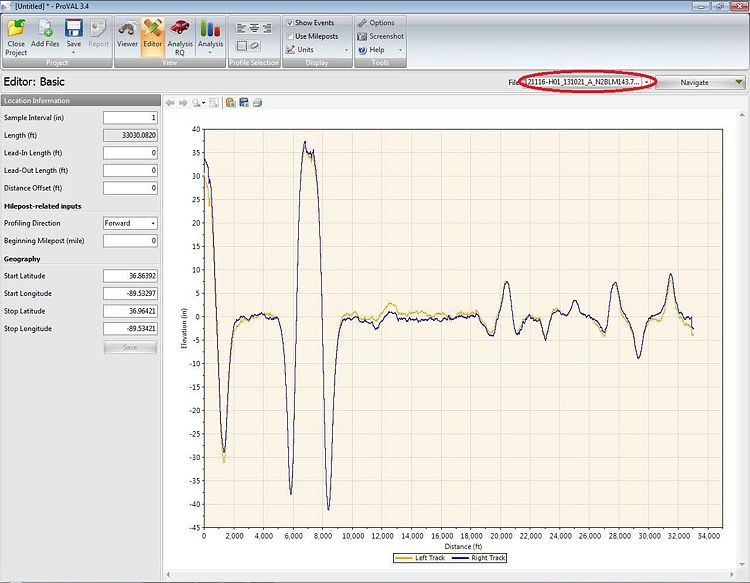Save chart image icon
This screenshot has height=583, width=750.
click(x=244, y=103)
